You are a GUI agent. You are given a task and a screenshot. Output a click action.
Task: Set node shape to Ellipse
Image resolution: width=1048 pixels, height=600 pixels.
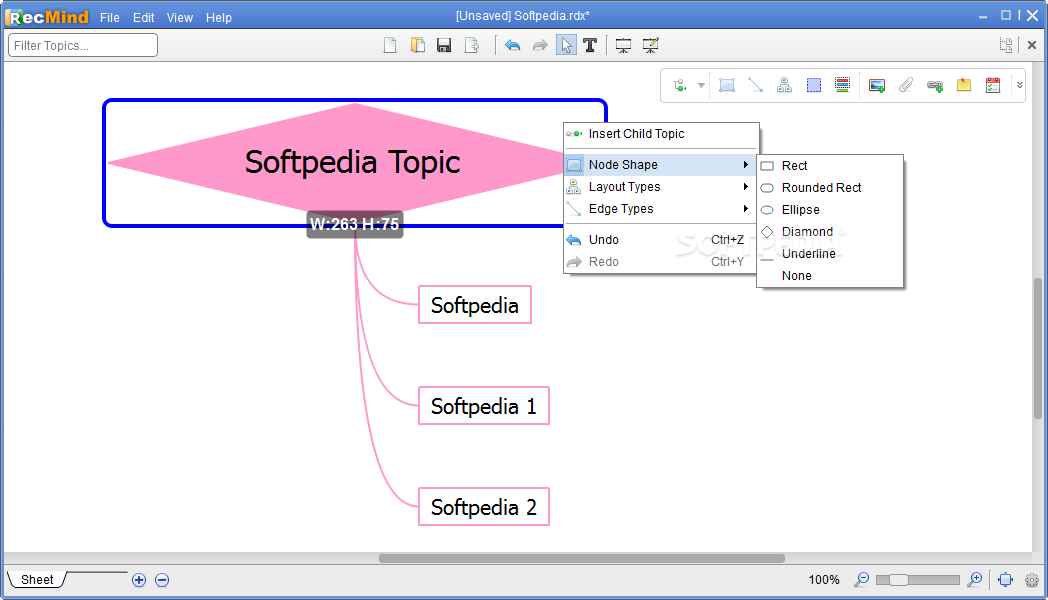tap(830, 210)
